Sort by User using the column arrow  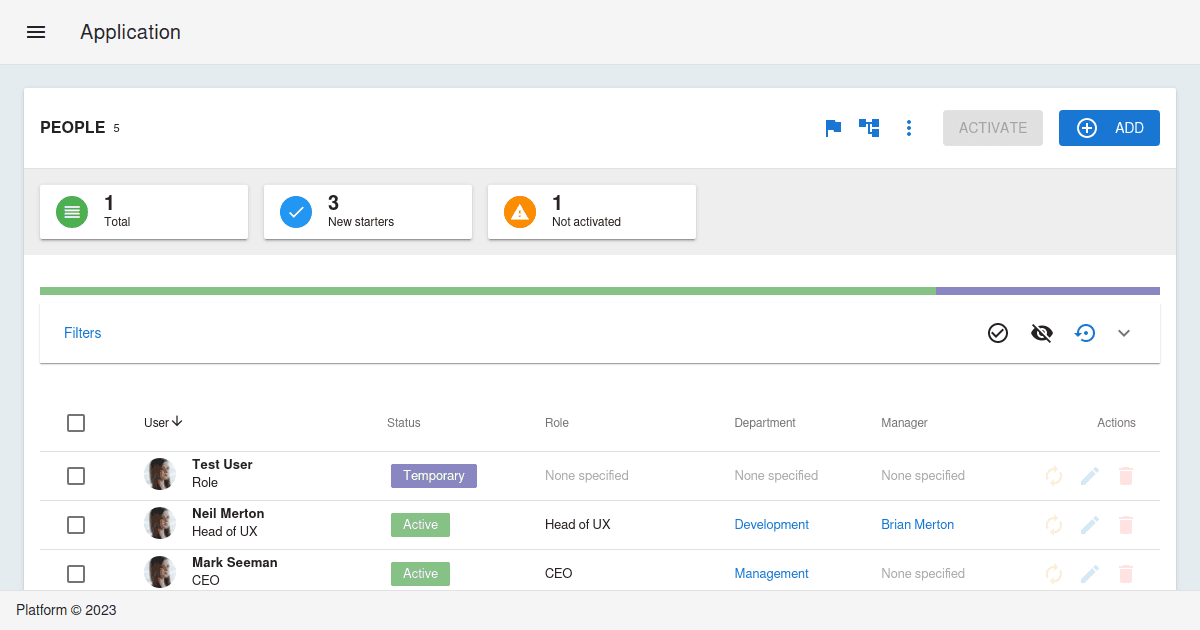[178, 422]
